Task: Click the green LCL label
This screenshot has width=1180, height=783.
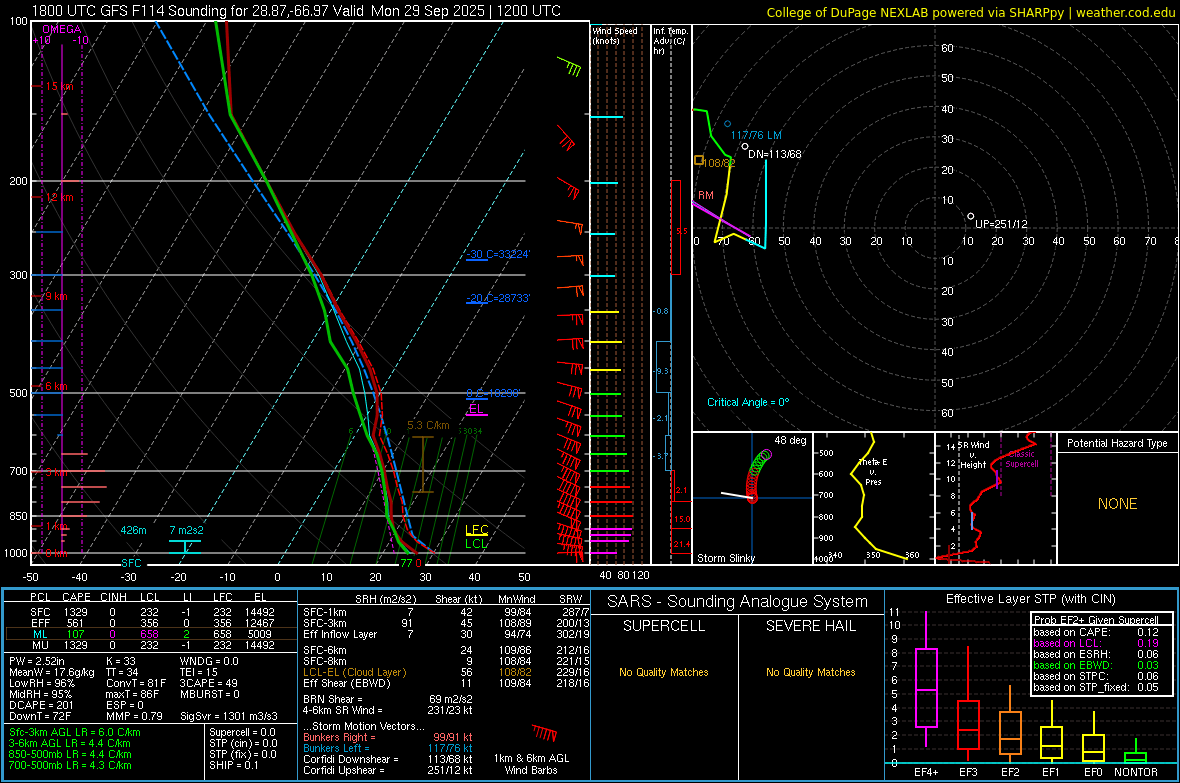Action: [476, 544]
